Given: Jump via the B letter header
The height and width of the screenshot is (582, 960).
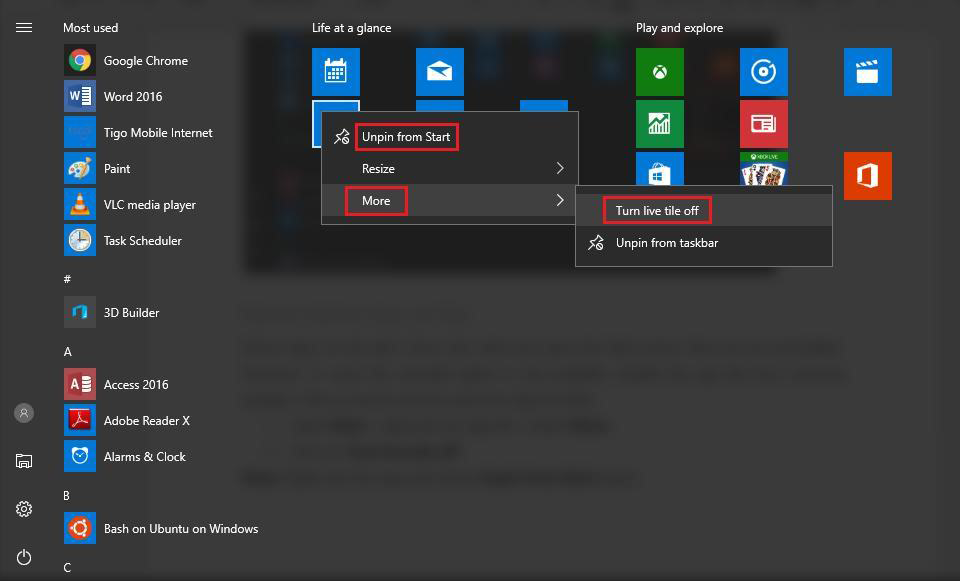Looking at the screenshot, I should pyautogui.click(x=67, y=496).
